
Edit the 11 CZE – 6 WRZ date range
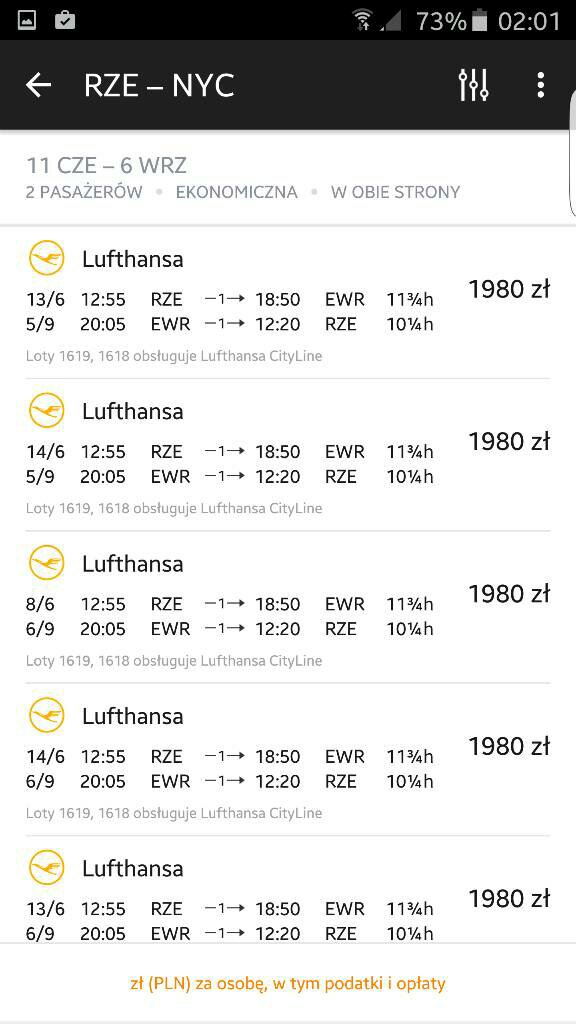(106, 165)
